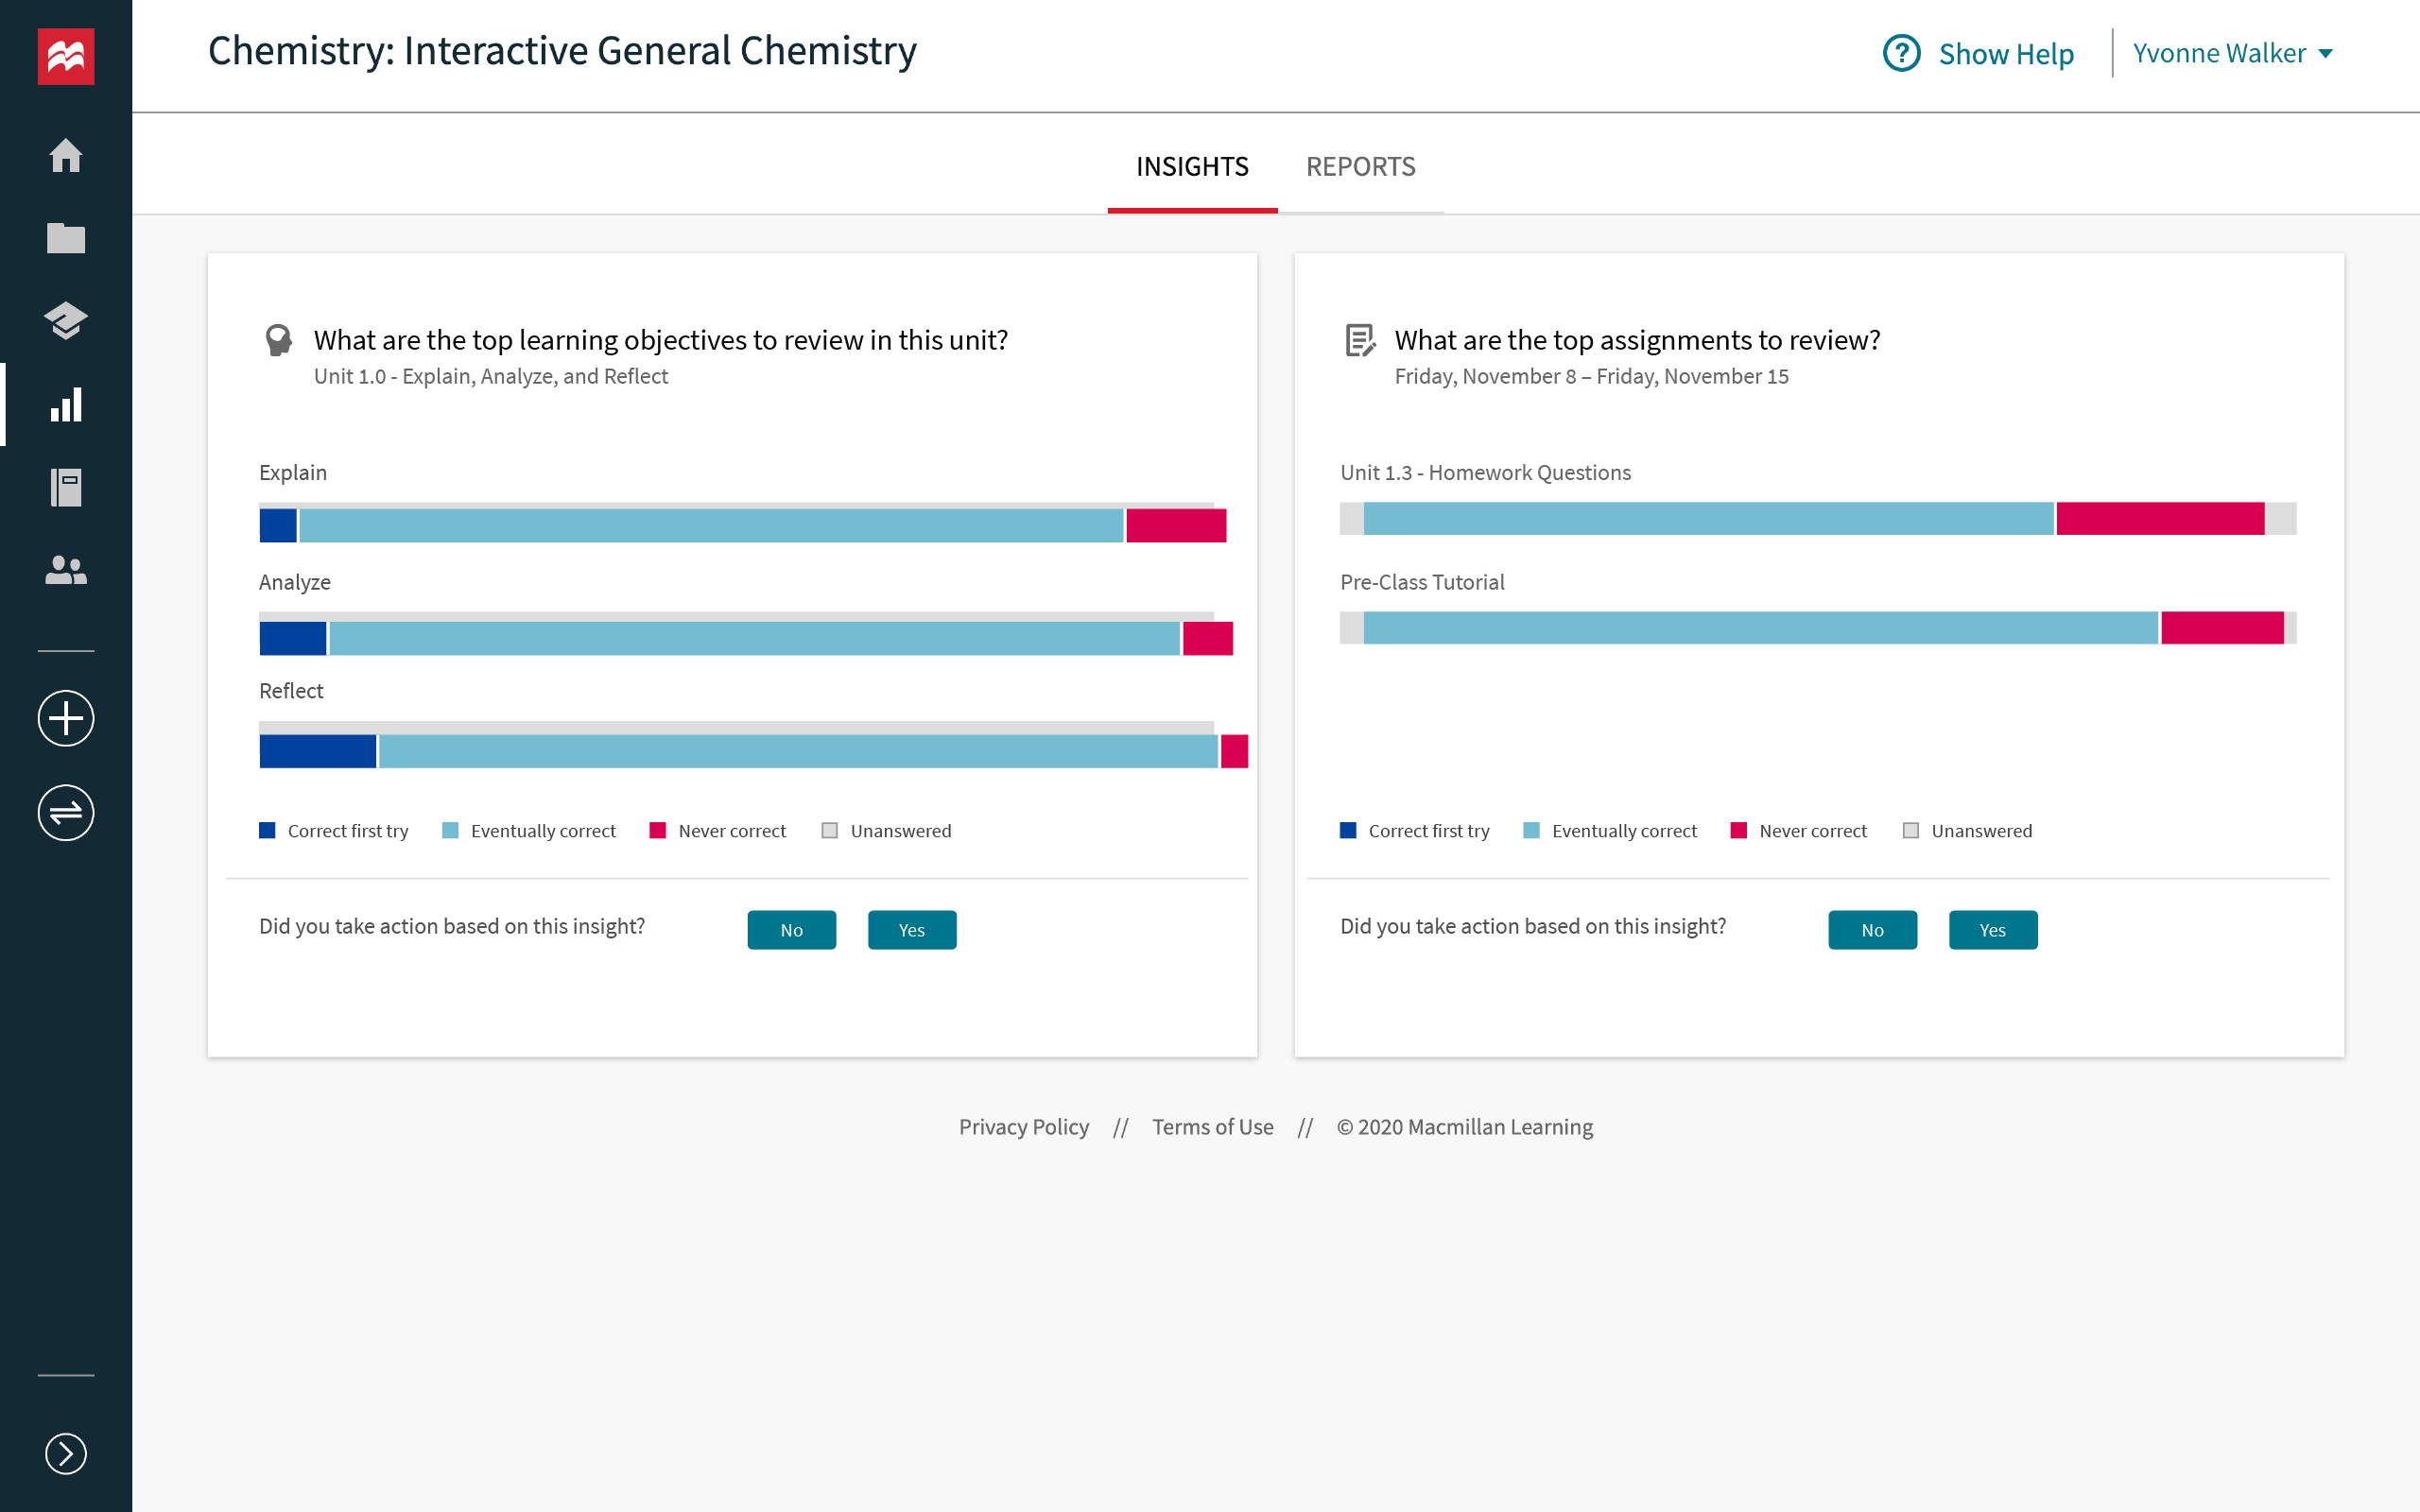Click the Friday, November 8 date range text
This screenshot has height=1512, width=2420.
(x=1591, y=376)
